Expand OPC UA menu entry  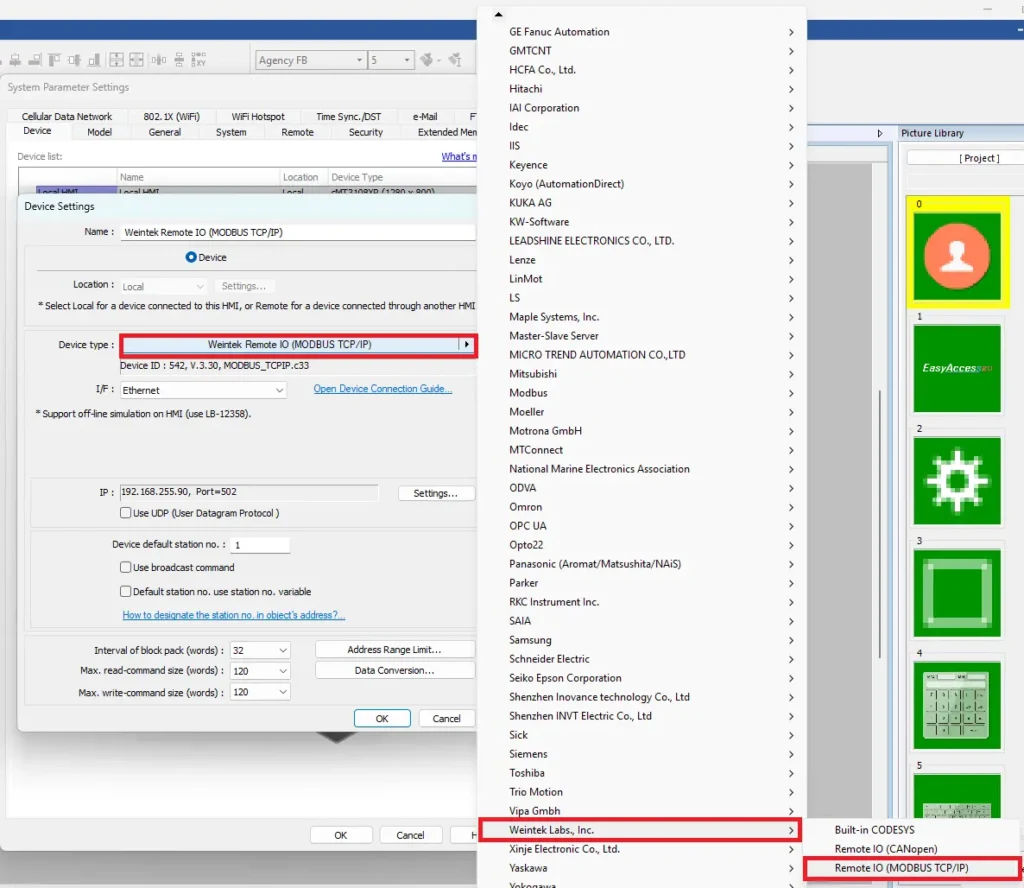[640, 526]
